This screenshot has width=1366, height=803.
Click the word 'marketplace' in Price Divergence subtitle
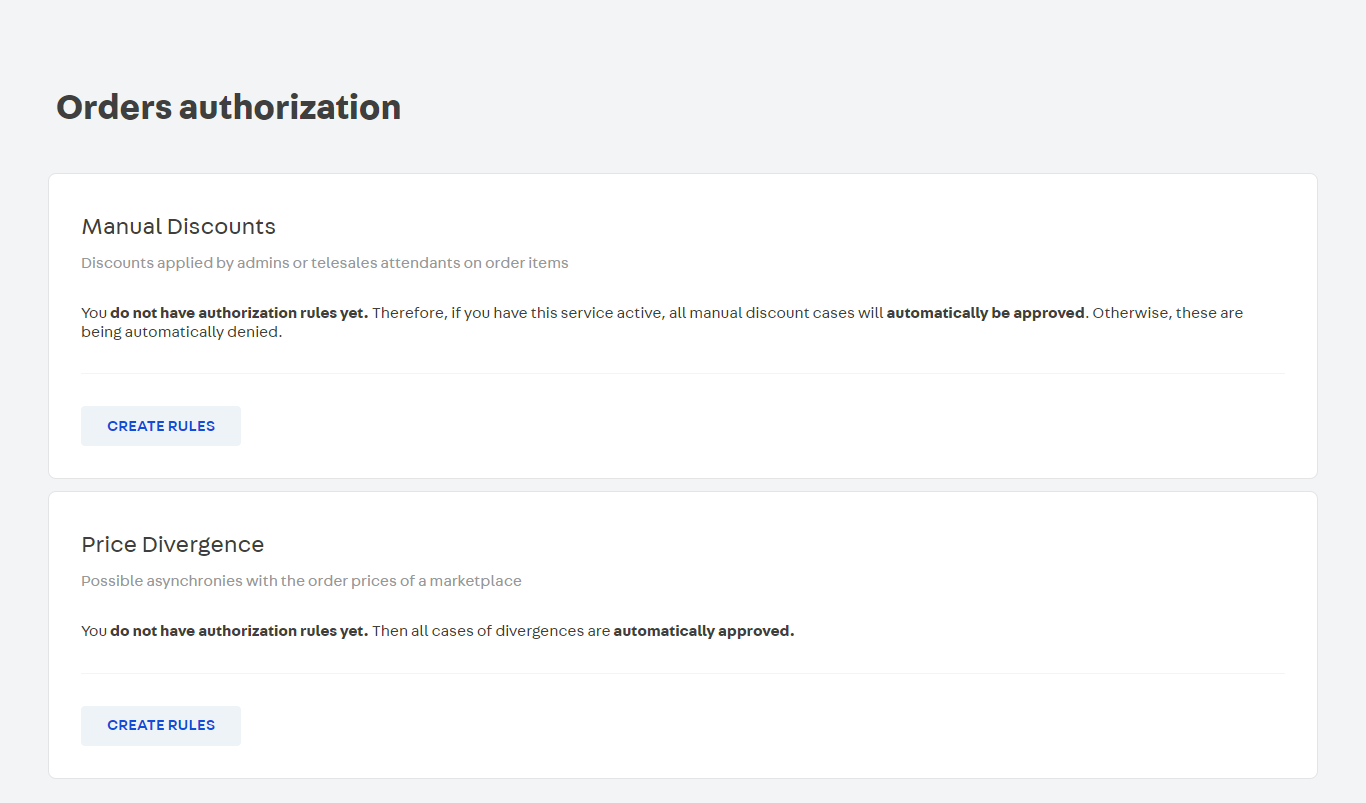tap(476, 581)
